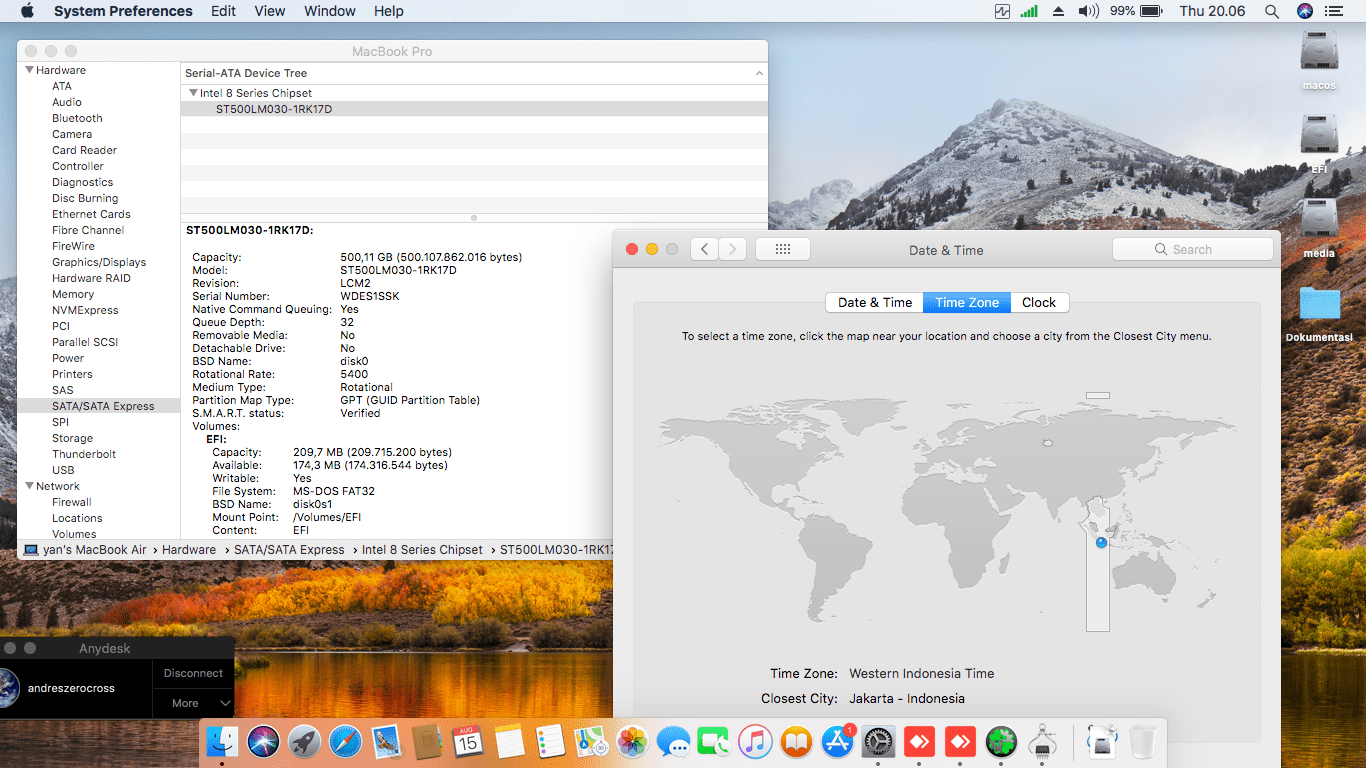Click the Launchpad rocket icon
This screenshot has height=768, width=1366.
point(304,742)
